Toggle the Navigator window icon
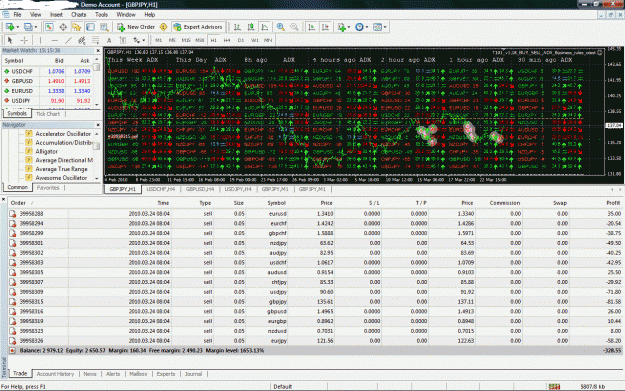 (x=77, y=27)
